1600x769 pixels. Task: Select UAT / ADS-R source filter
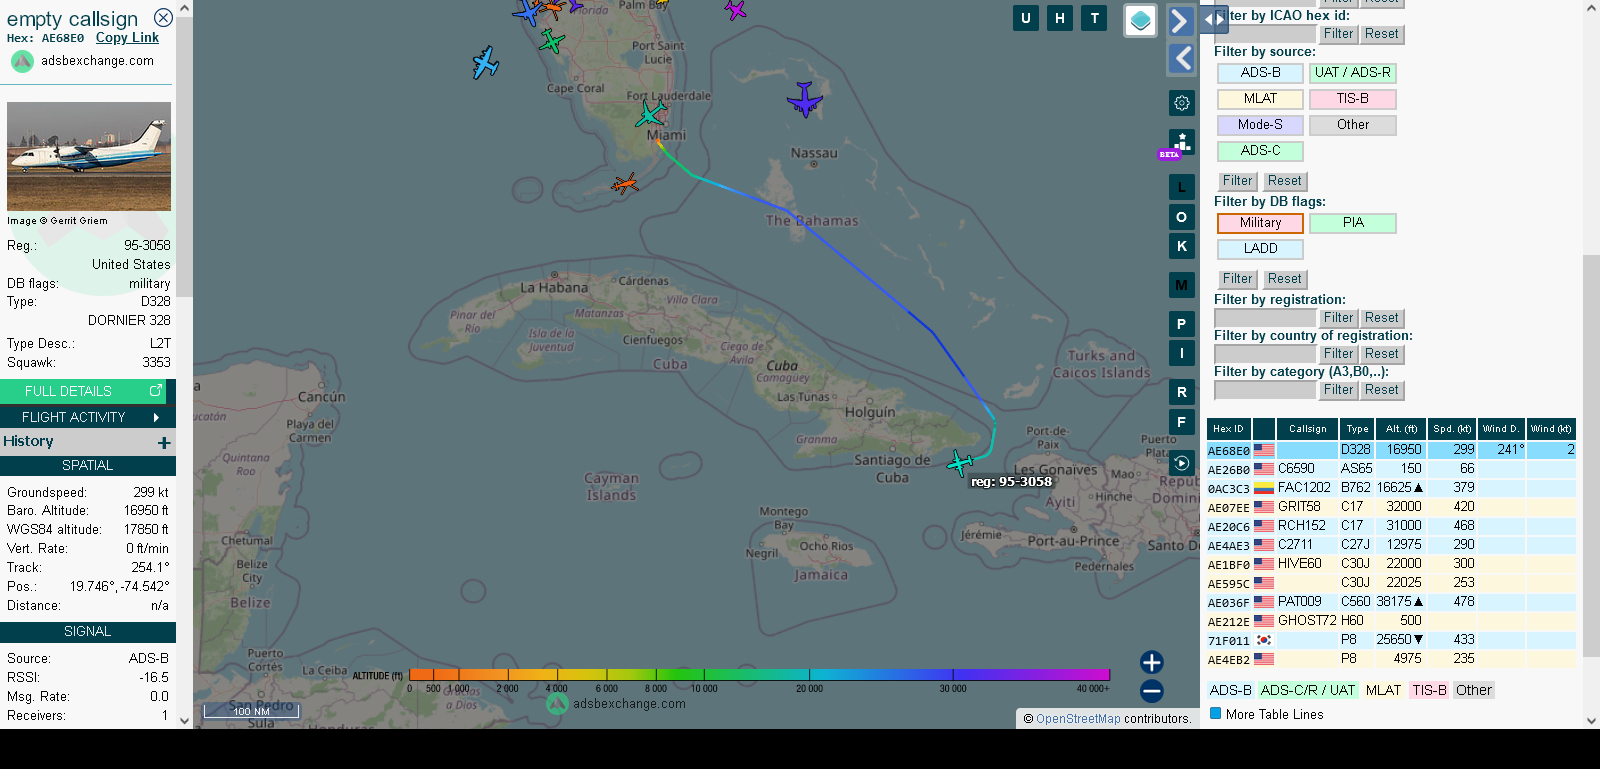1352,73
